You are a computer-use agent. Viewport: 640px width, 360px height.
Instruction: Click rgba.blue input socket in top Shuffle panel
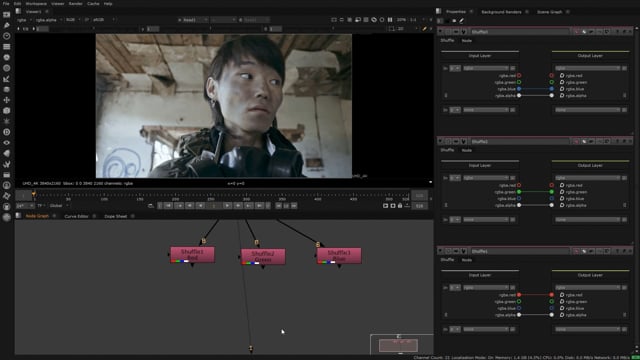point(519,89)
